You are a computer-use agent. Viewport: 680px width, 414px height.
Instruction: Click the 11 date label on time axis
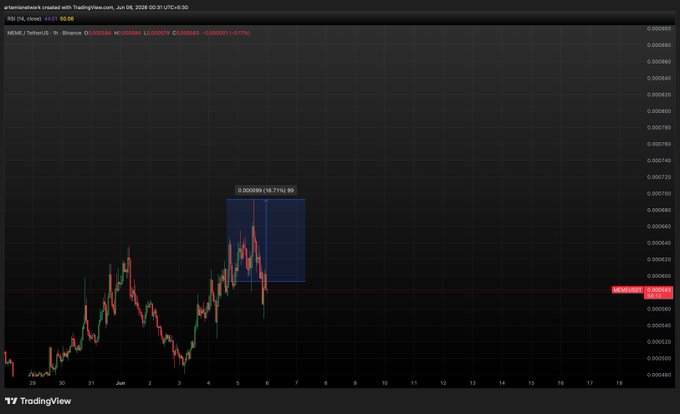(x=414, y=383)
